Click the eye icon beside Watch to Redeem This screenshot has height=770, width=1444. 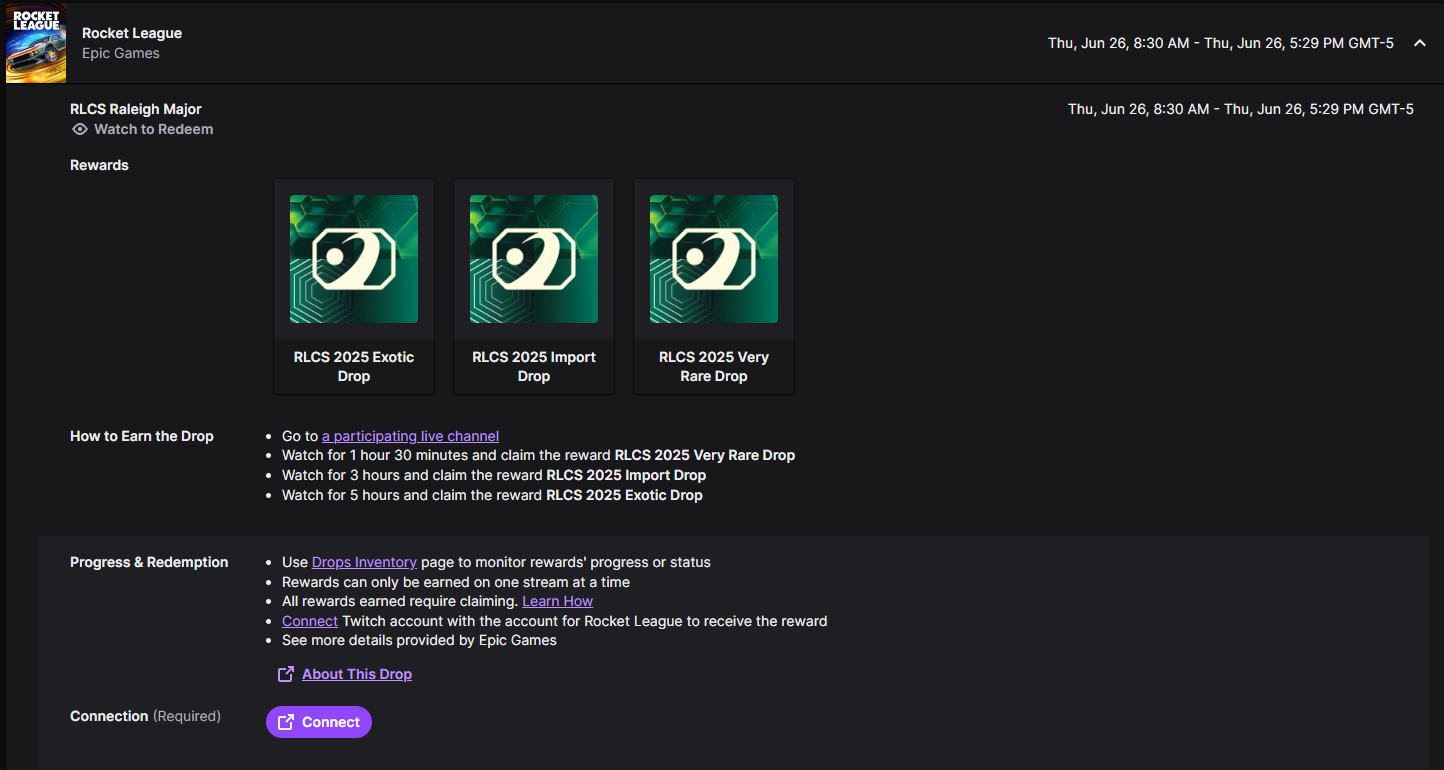80,129
